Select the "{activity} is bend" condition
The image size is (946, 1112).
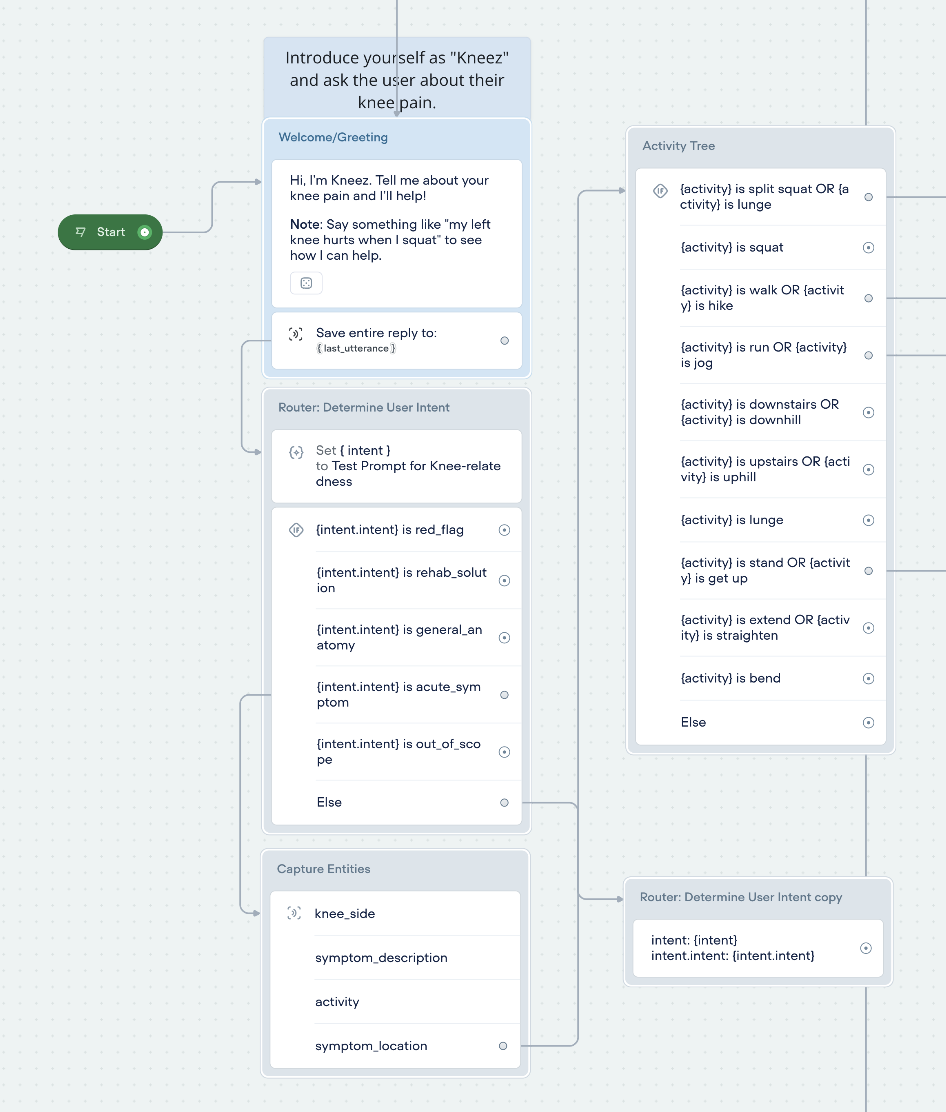[x=731, y=678]
